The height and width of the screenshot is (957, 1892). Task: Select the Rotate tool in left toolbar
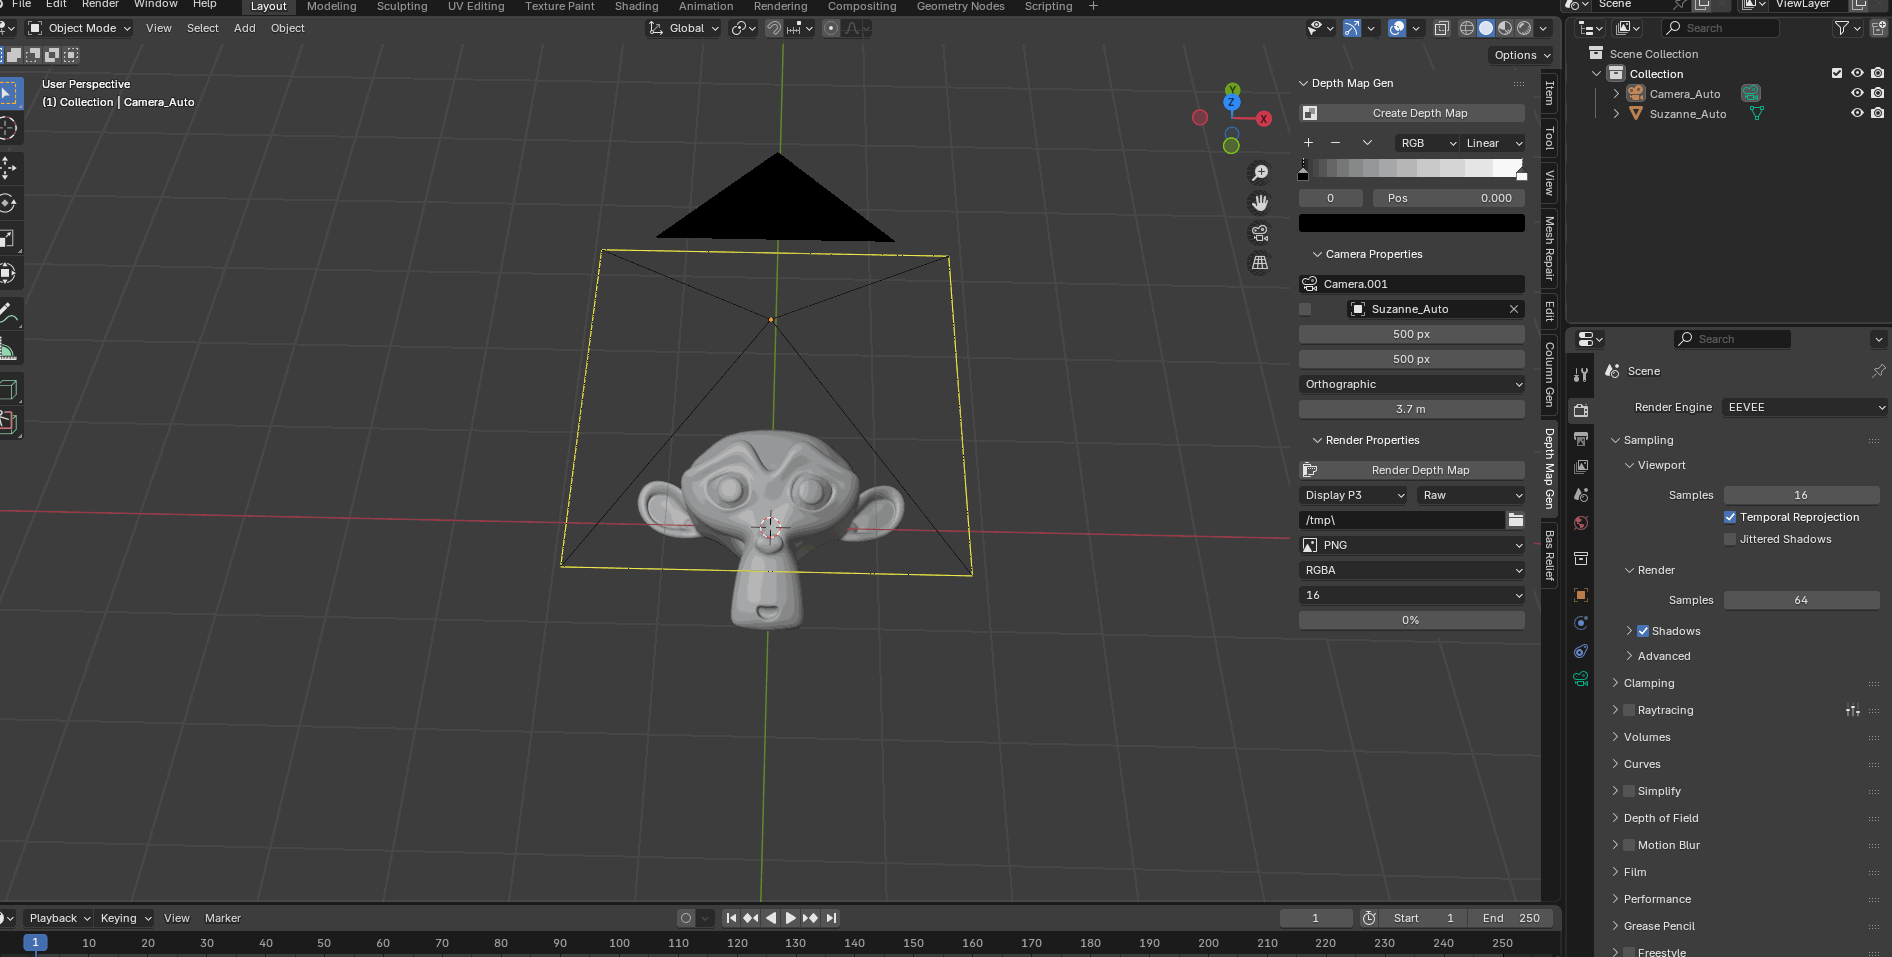(x=8, y=203)
